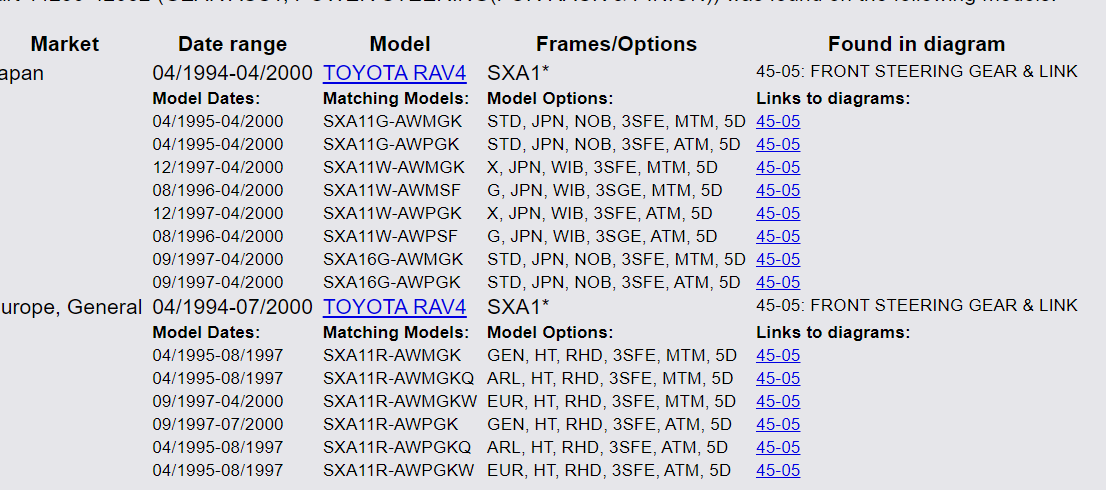This screenshot has height=490, width=1106.
Task: Click the Market column header
Action: click(x=65, y=44)
